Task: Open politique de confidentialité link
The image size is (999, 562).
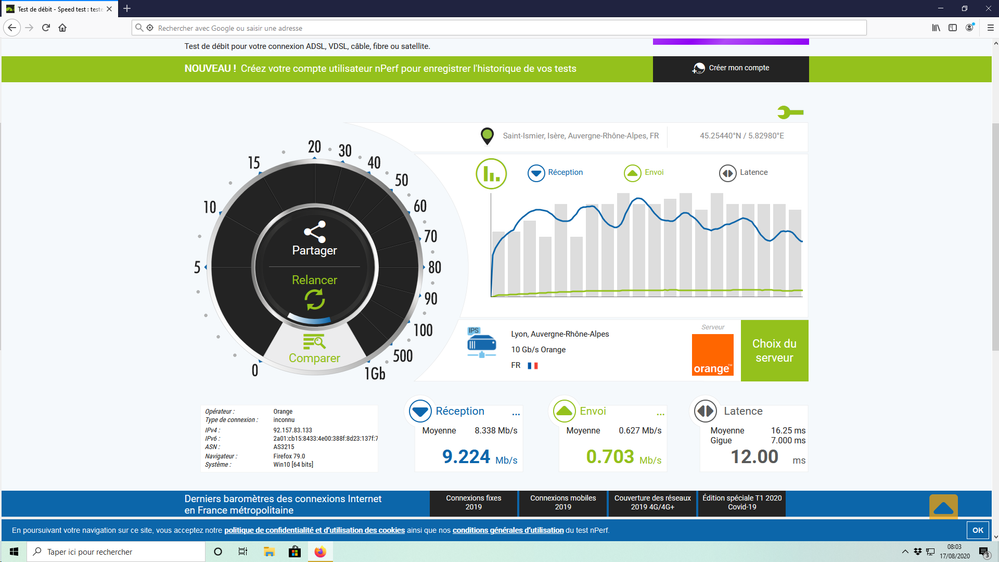Action: coord(314,530)
